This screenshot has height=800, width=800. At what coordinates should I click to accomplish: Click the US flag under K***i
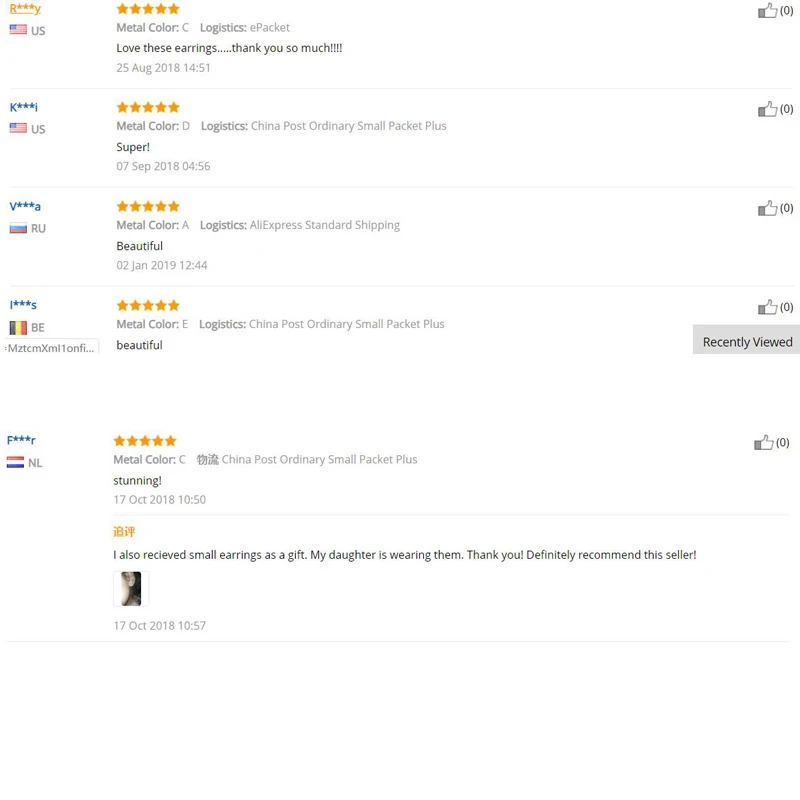click(x=18, y=128)
